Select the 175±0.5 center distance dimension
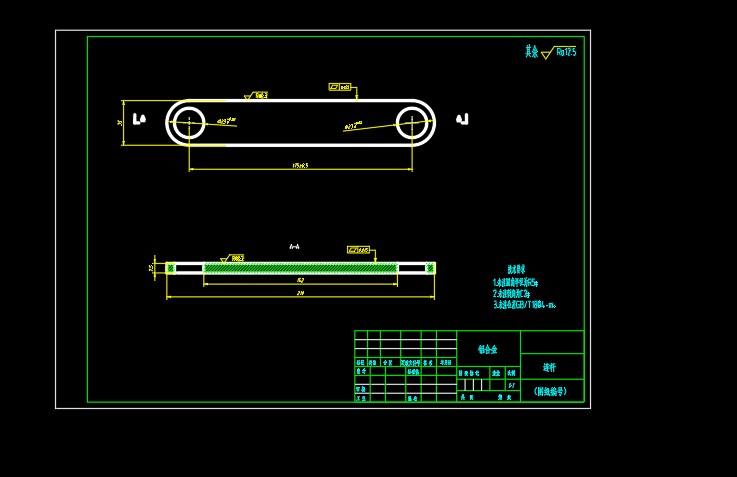The width and height of the screenshot is (737, 477). pyautogui.click(x=300, y=165)
